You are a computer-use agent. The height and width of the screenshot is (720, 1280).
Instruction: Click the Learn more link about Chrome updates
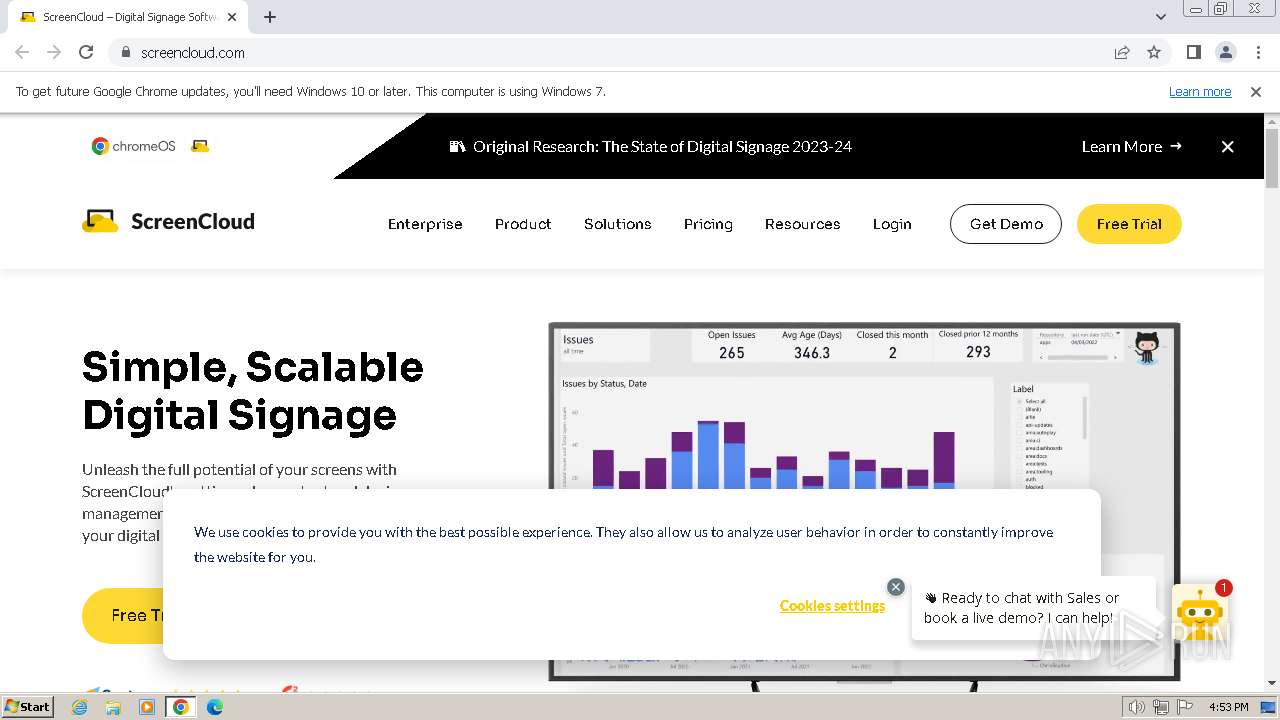[1200, 92]
